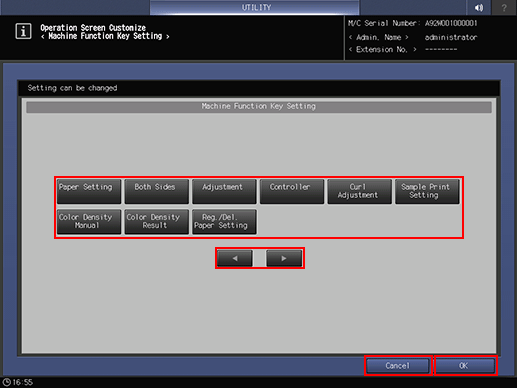Click the information icon beside Operation Screen Customize

coord(23,31)
